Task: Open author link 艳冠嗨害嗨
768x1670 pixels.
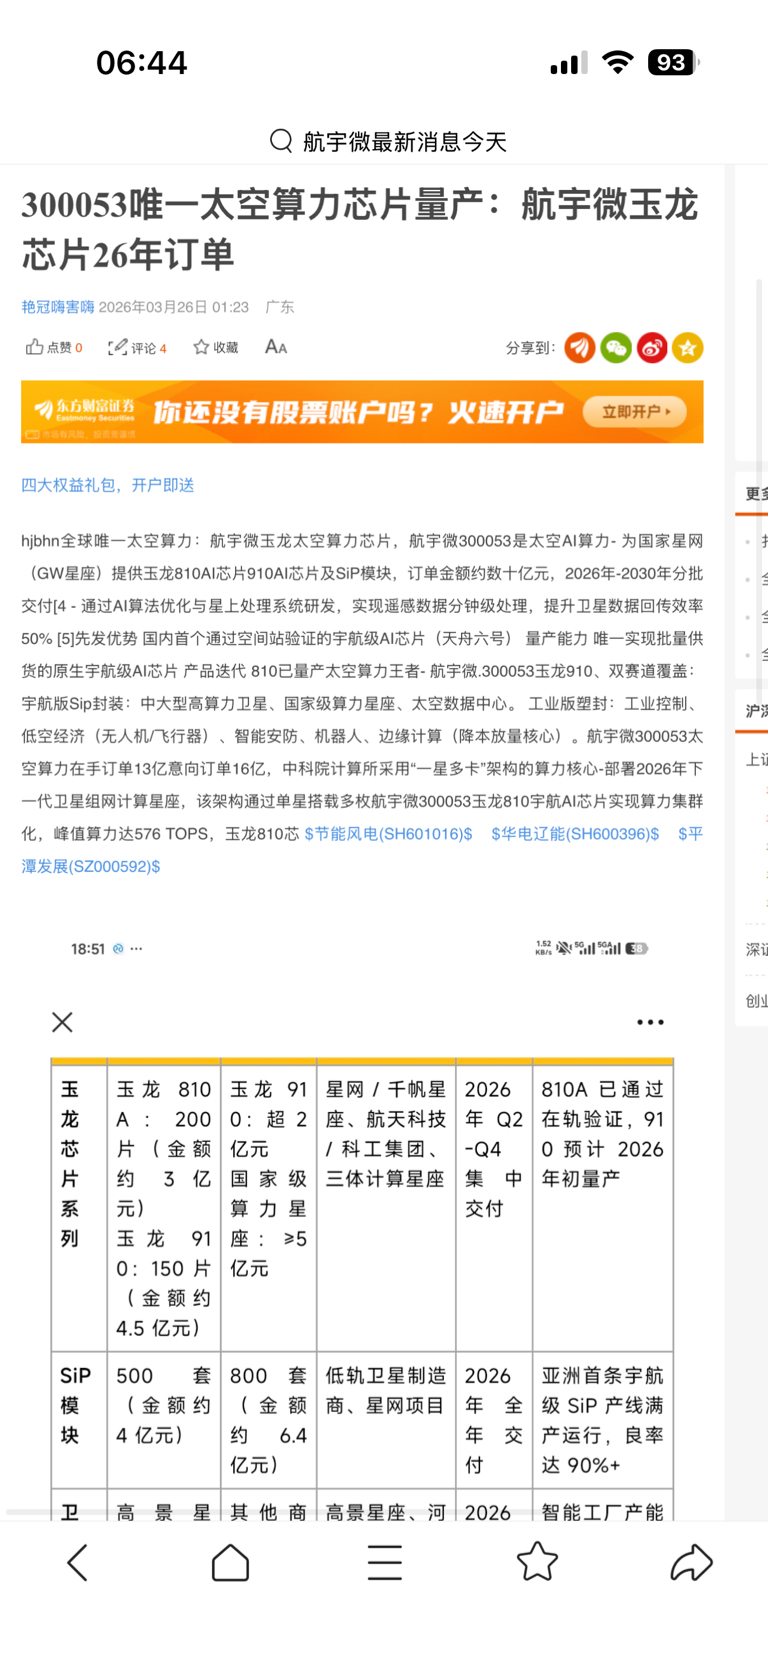Action: tap(58, 307)
